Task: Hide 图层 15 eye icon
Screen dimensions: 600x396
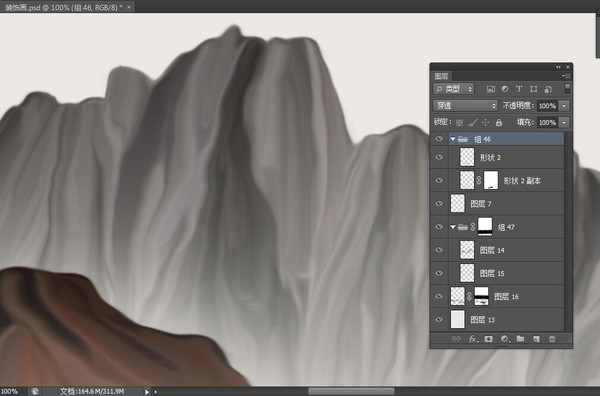Action: pyautogui.click(x=439, y=273)
